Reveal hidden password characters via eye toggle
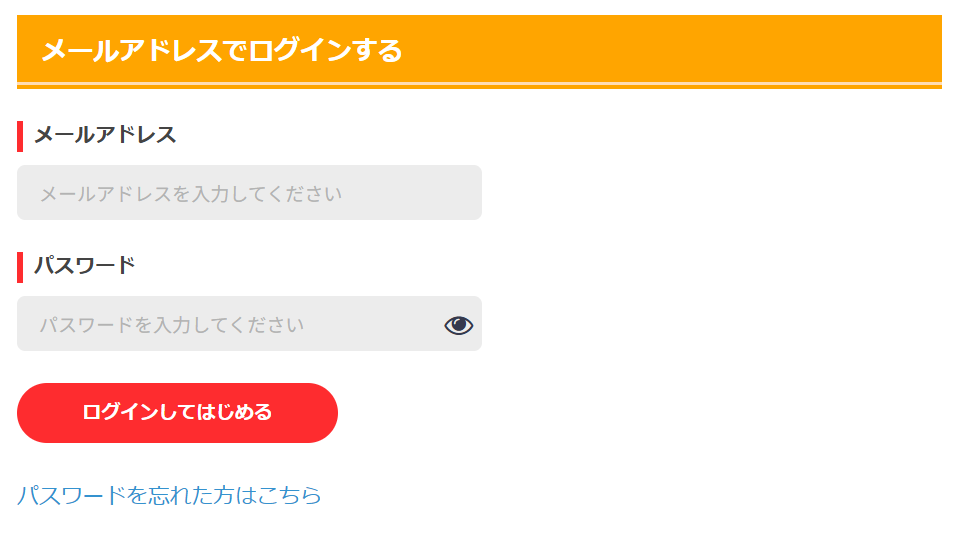957x544 pixels. tap(458, 325)
